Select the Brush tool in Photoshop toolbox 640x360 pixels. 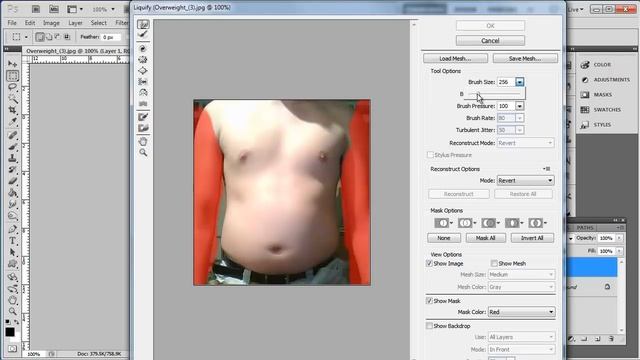pyautogui.click(x=12, y=147)
